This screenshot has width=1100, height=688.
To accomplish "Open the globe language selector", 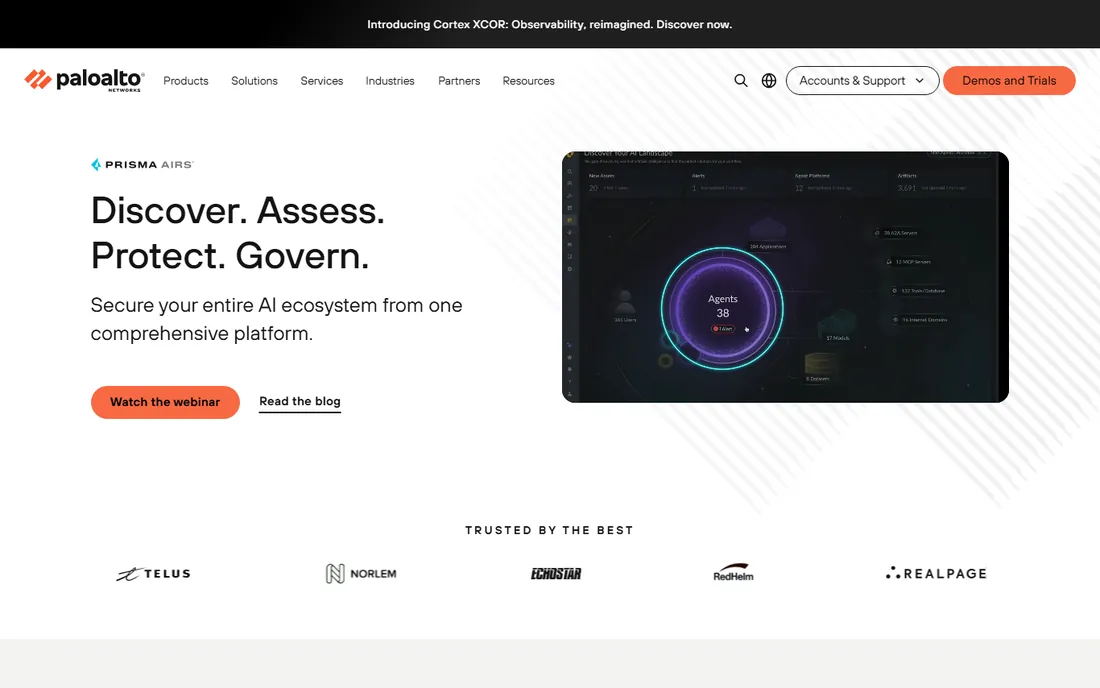I will (769, 81).
